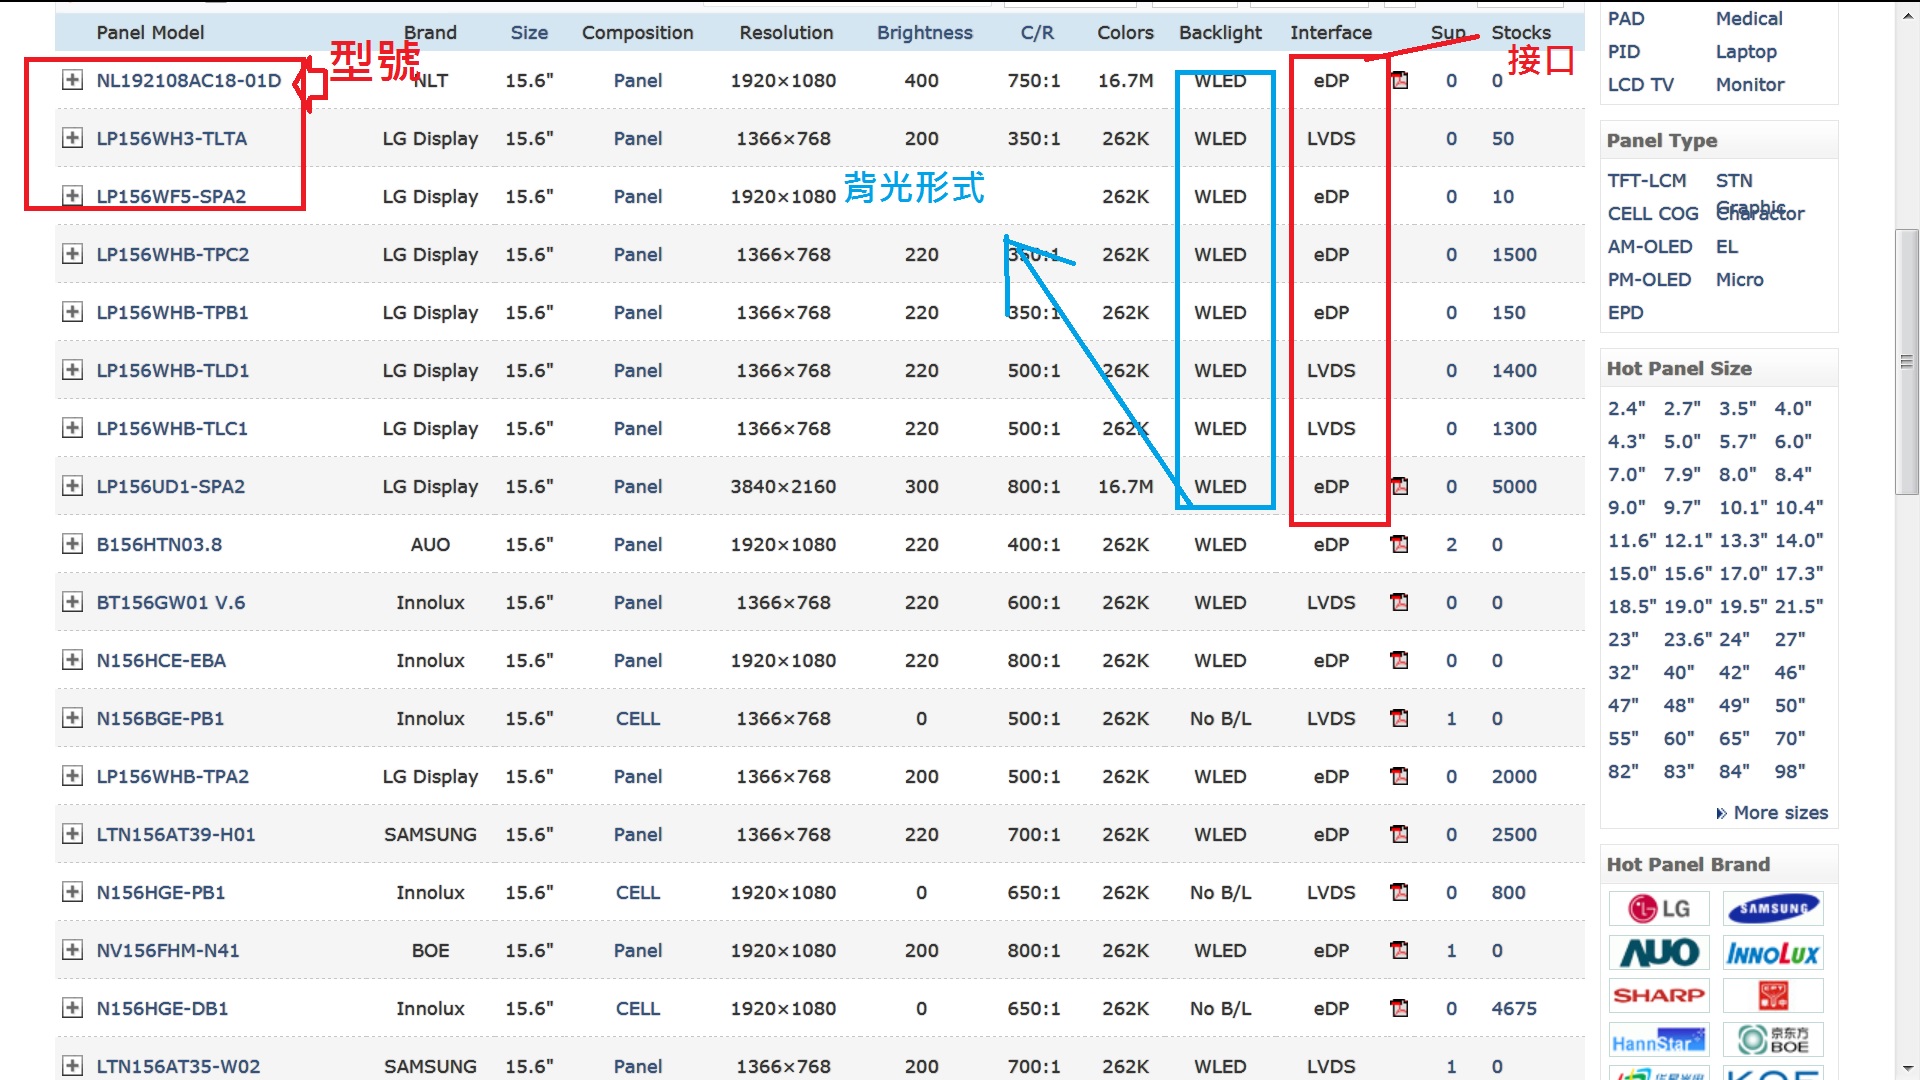Select the Sharp brand logo
This screenshot has width=1920, height=1080.
pyautogui.click(x=1659, y=996)
